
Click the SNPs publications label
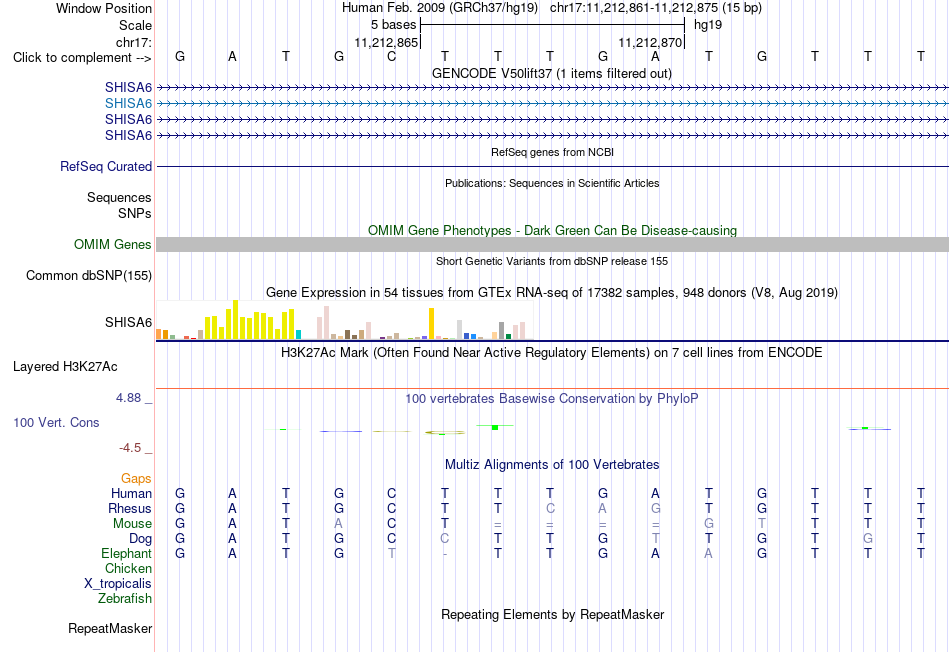pos(135,213)
